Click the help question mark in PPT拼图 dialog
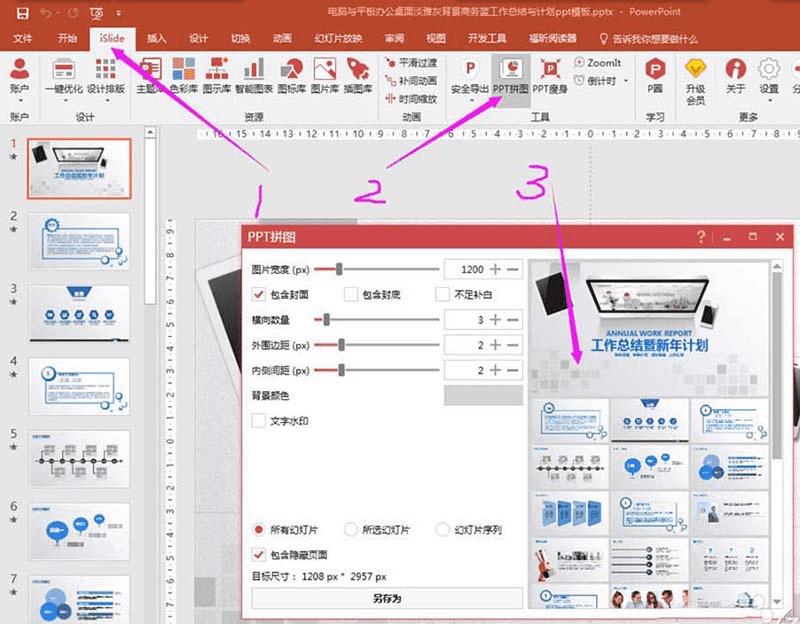Image resolution: width=800 pixels, height=624 pixels. 701,236
